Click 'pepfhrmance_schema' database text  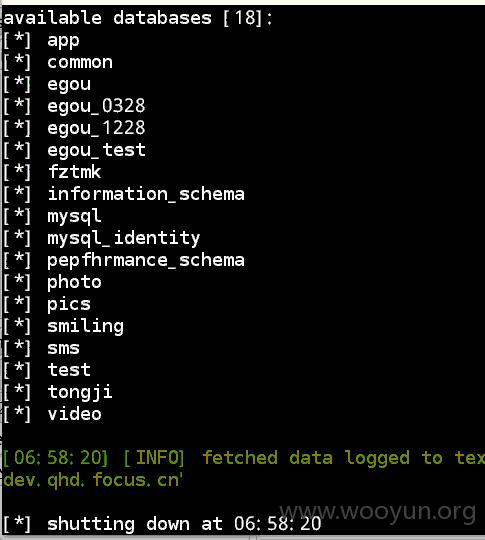[x=146, y=260]
